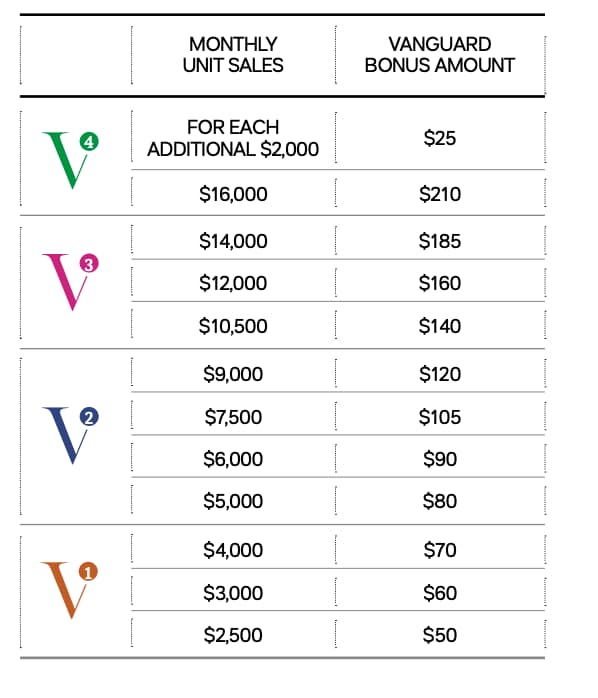The width and height of the screenshot is (598, 698).
Task: Select the Monthly Unit Sales column header
Action: pos(233,55)
